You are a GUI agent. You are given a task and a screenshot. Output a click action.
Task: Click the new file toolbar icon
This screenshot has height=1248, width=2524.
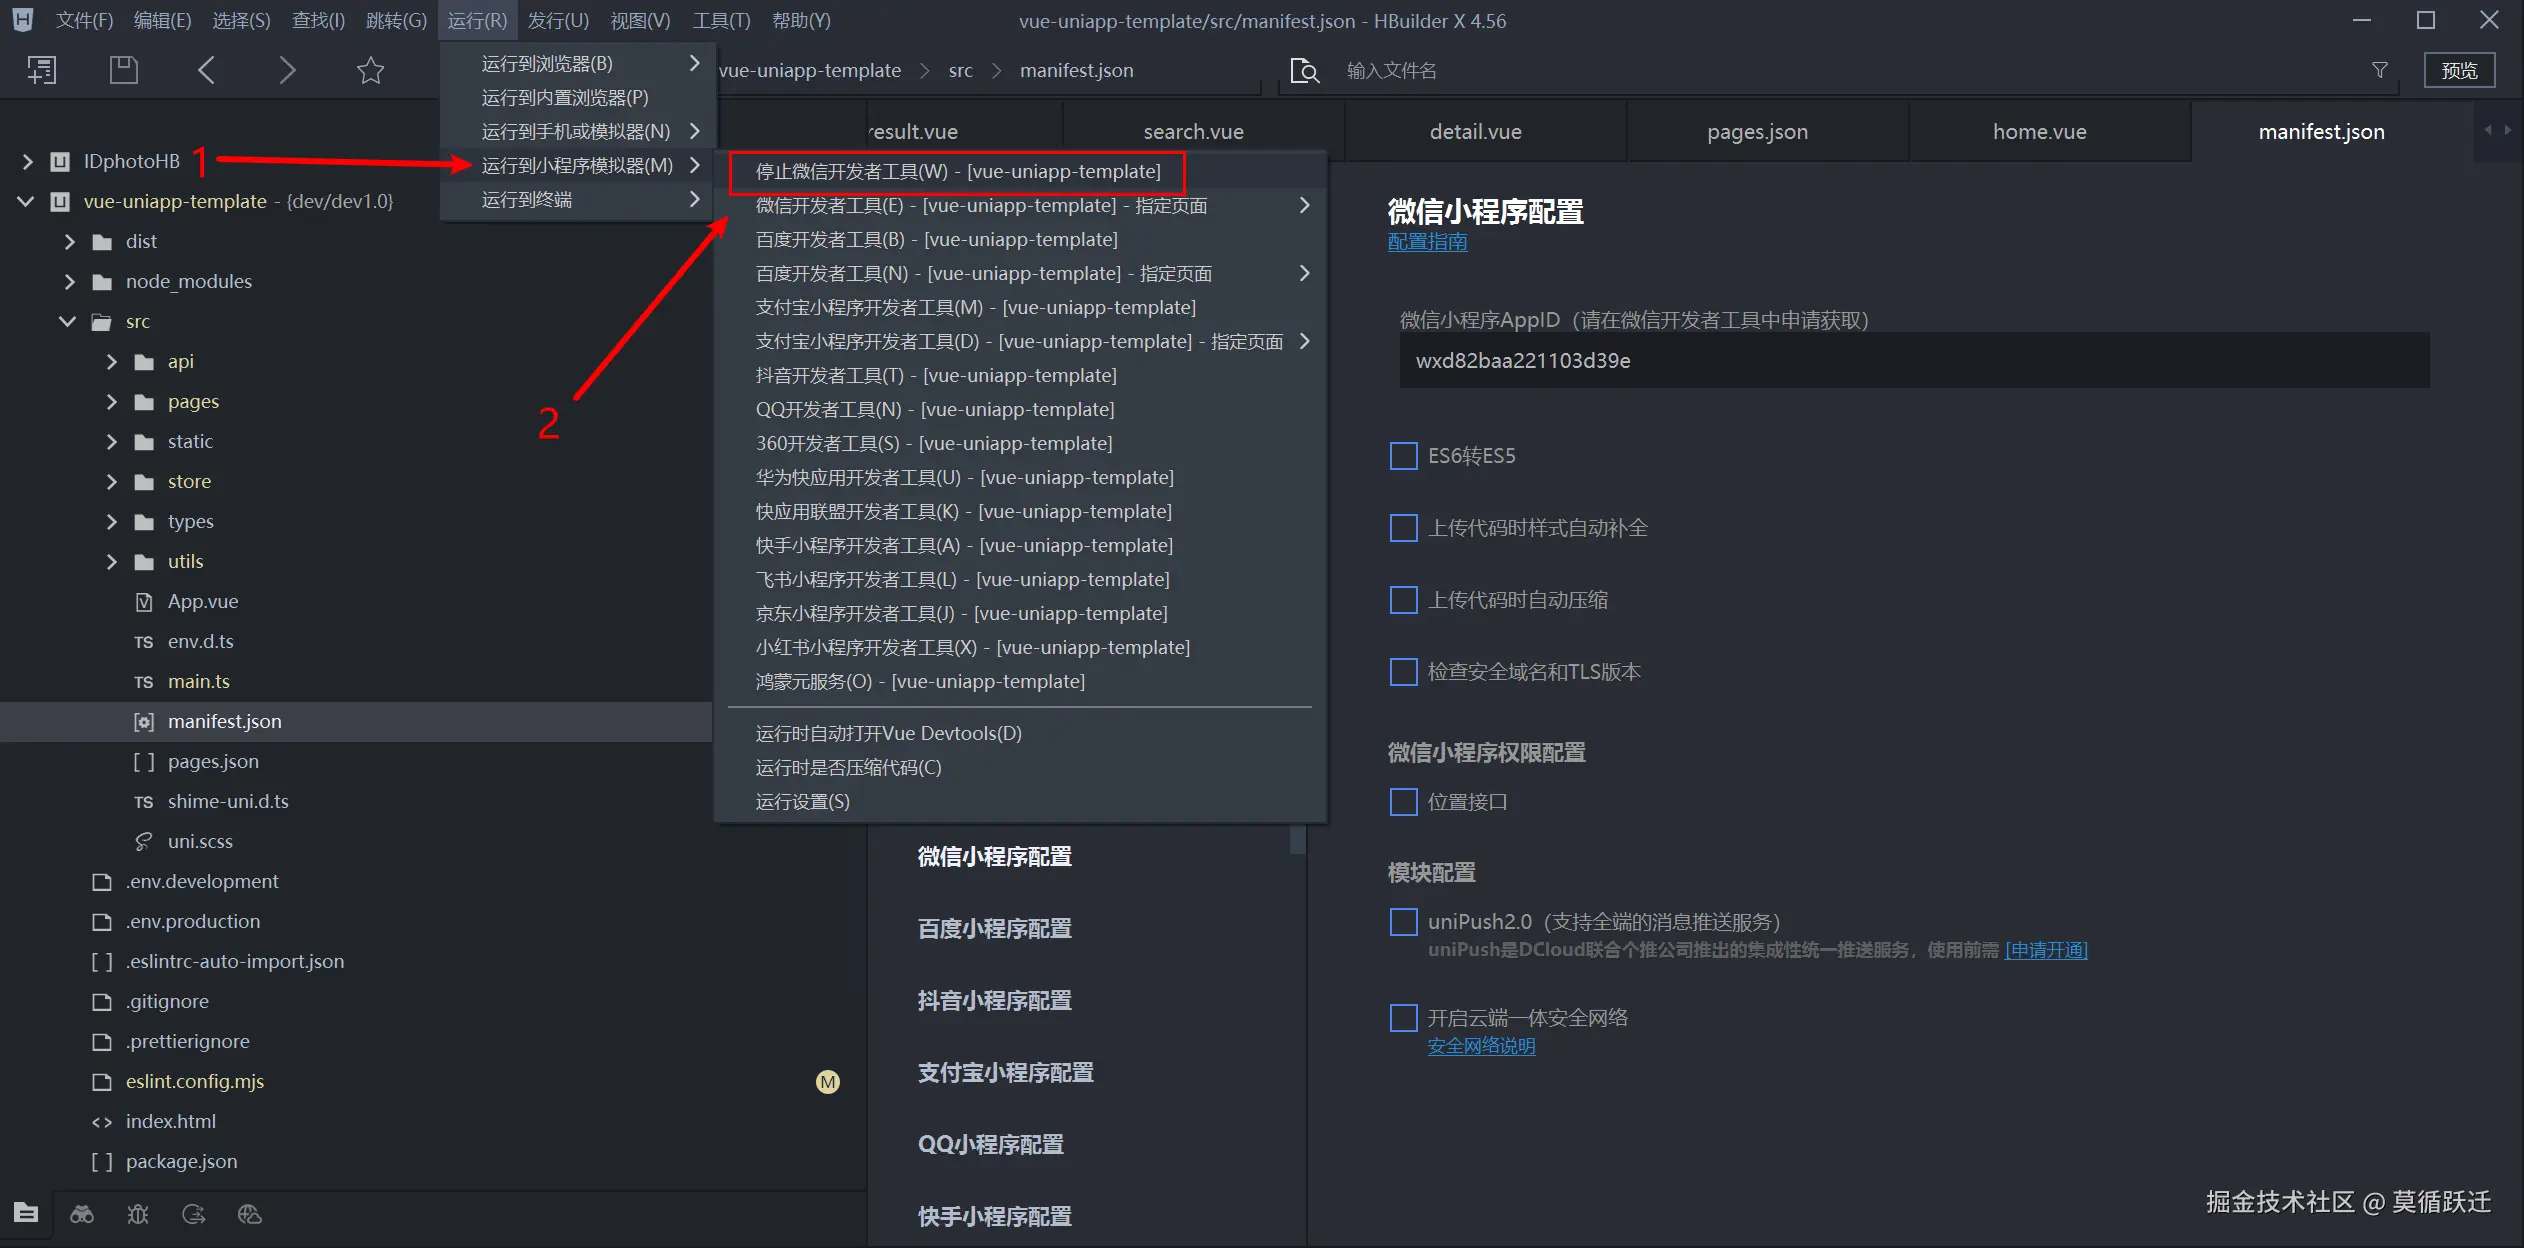[x=41, y=70]
